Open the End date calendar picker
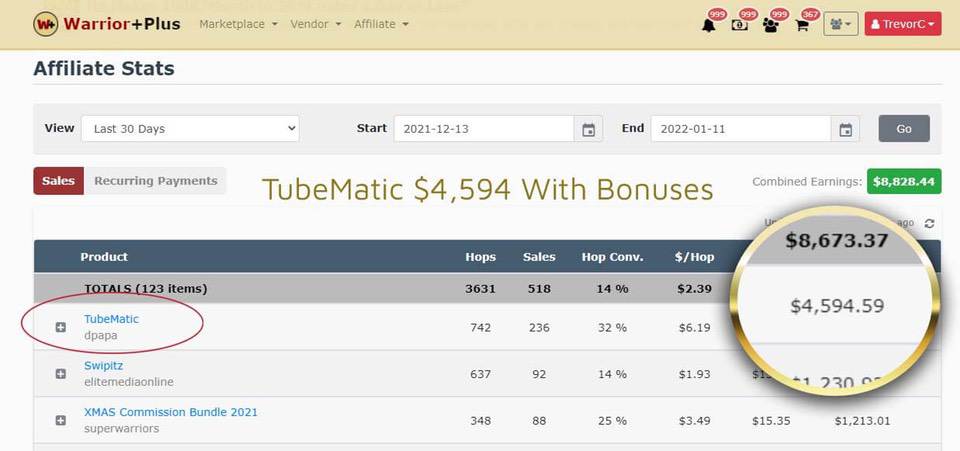This screenshot has width=960, height=451. click(x=846, y=129)
